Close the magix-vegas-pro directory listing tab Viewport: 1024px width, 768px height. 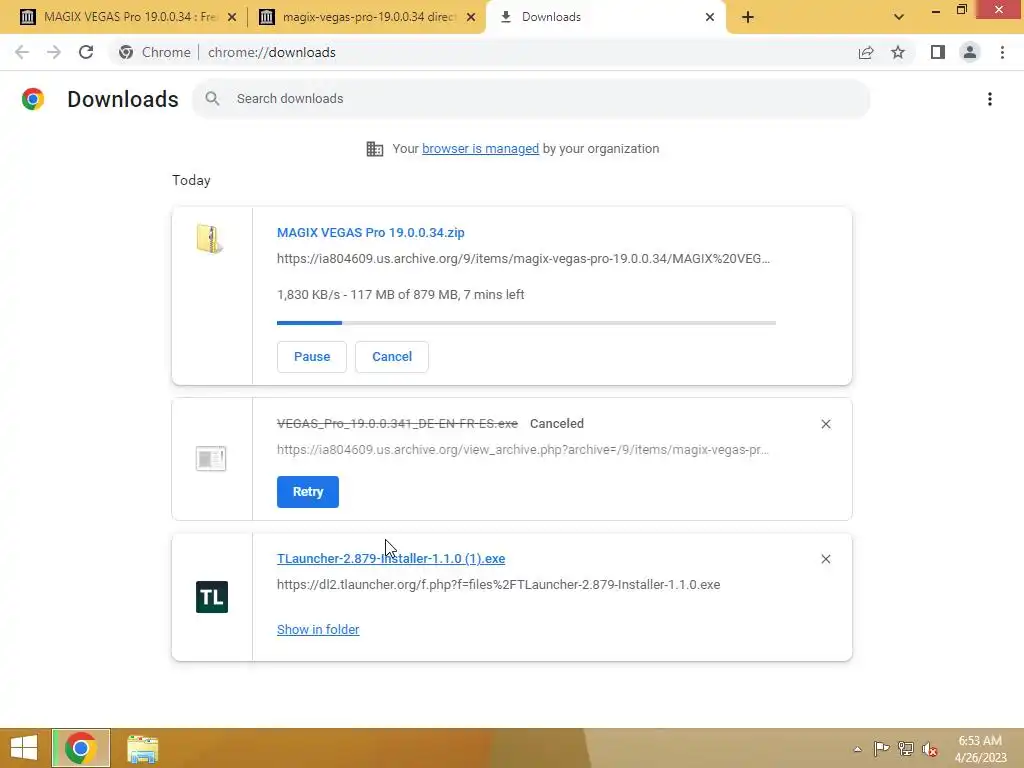[x=471, y=17]
